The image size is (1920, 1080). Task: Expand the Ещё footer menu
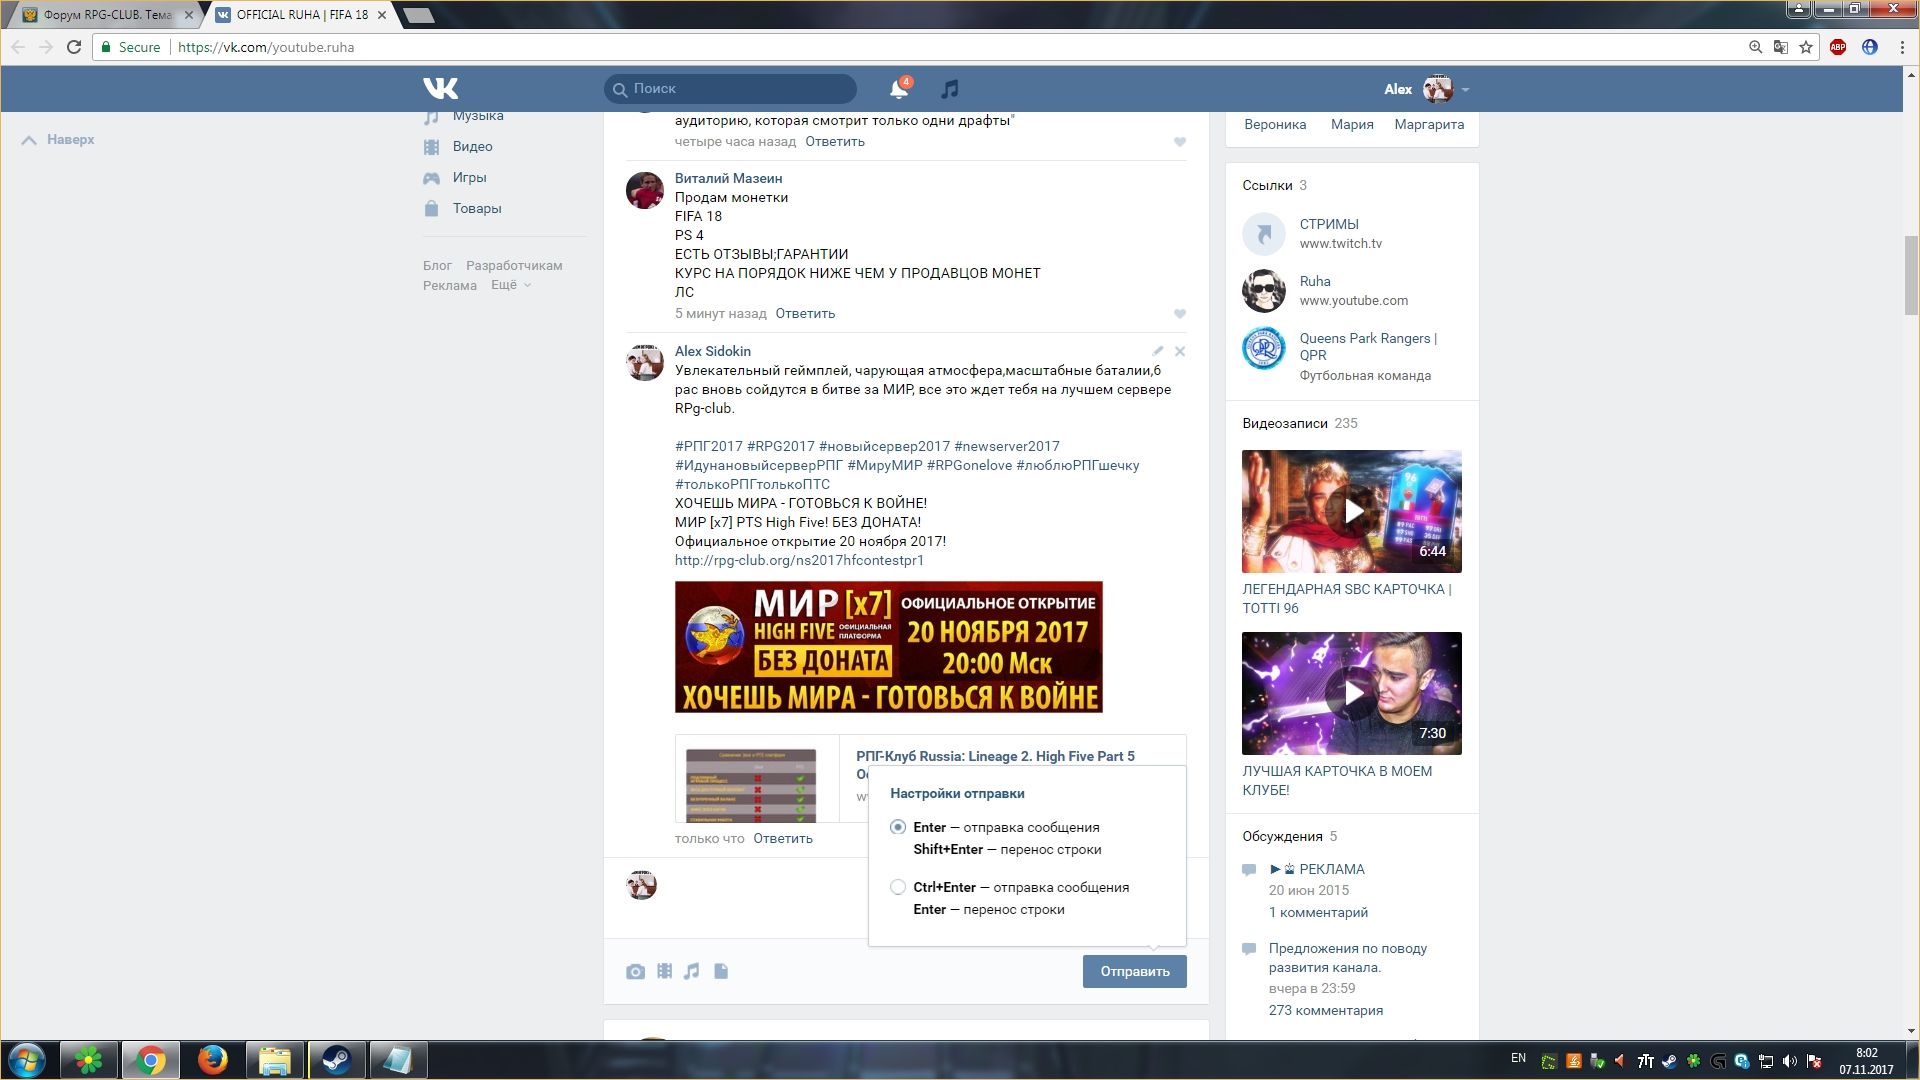pyautogui.click(x=510, y=285)
